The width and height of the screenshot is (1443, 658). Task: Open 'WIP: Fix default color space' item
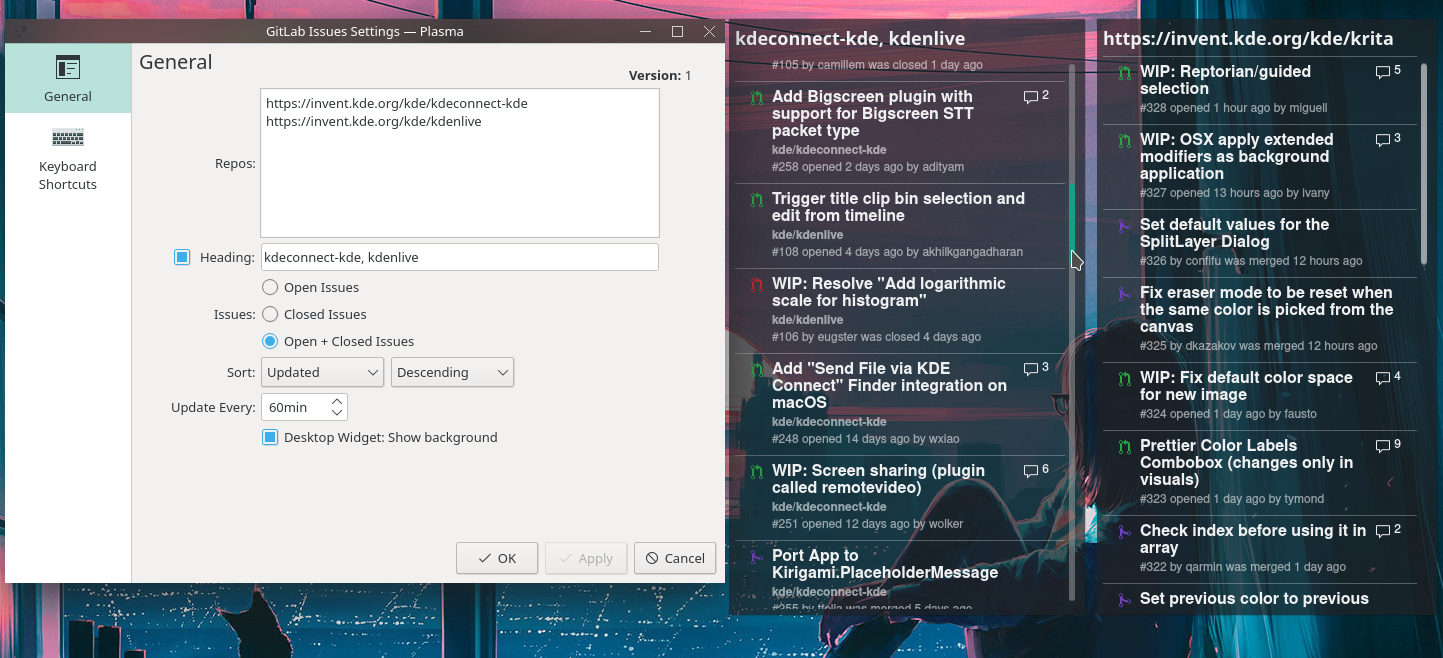[x=1246, y=386]
